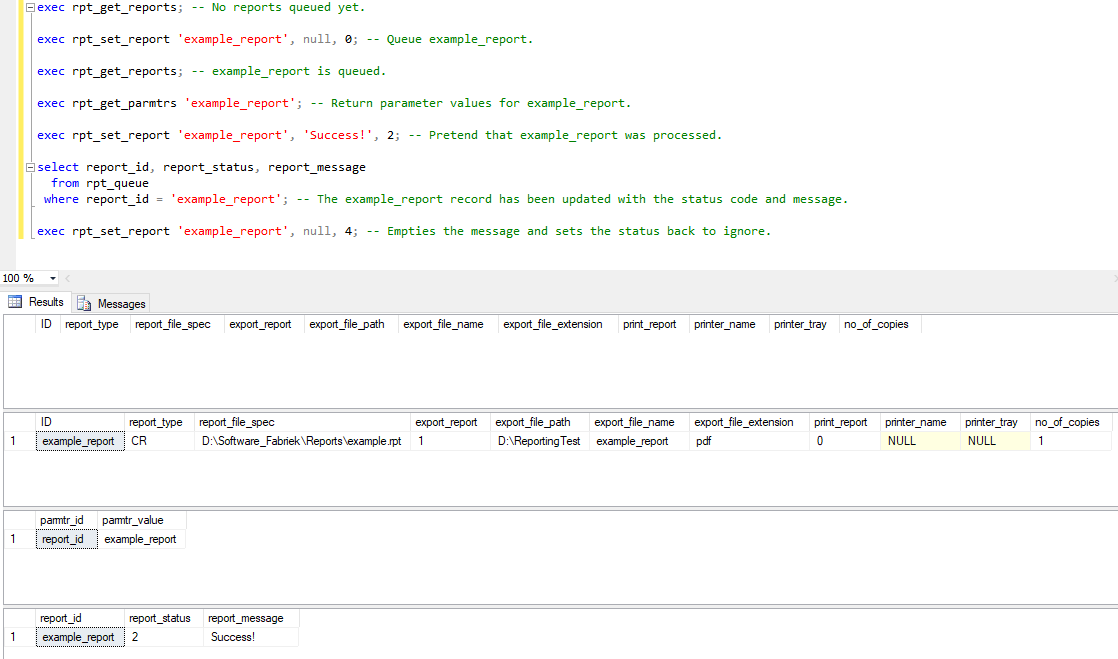Open the 100 % zoom dropdown

53,278
